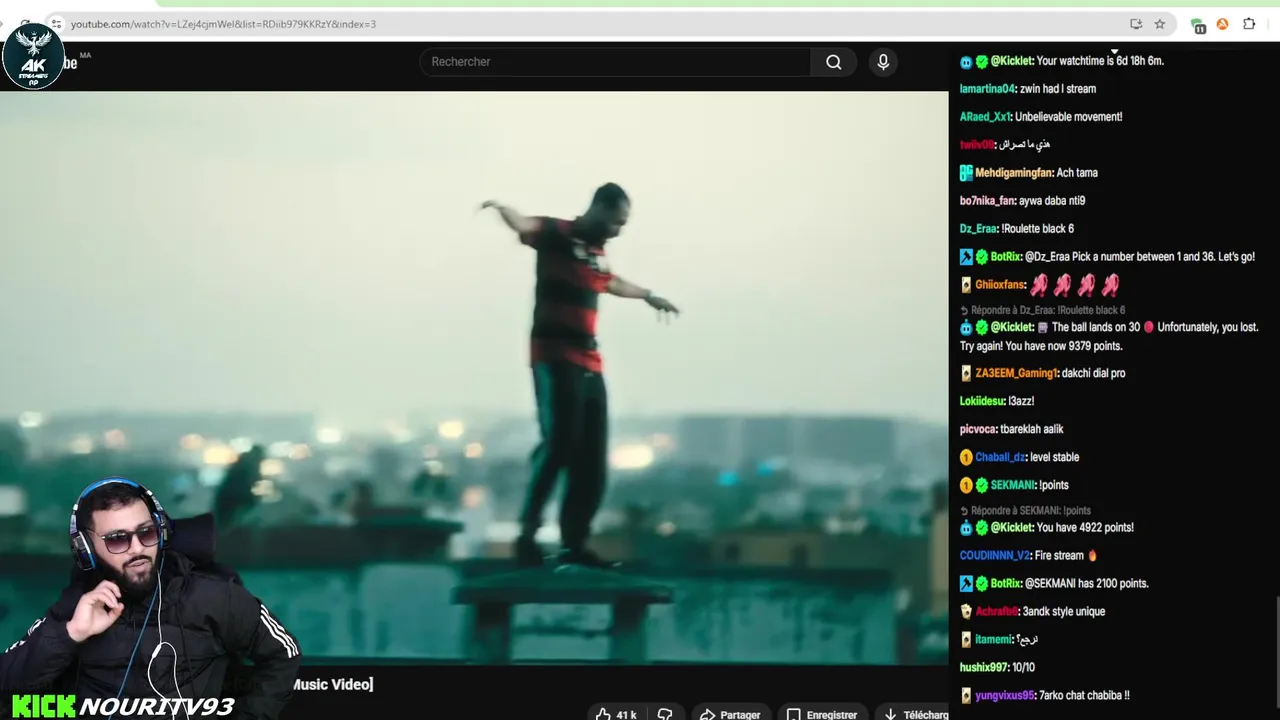Image resolution: width=1280 pixels, height=720 pixels.
Task: Activate voice search microphone icon
Action: pyautogui.click(x=883, y=62)
